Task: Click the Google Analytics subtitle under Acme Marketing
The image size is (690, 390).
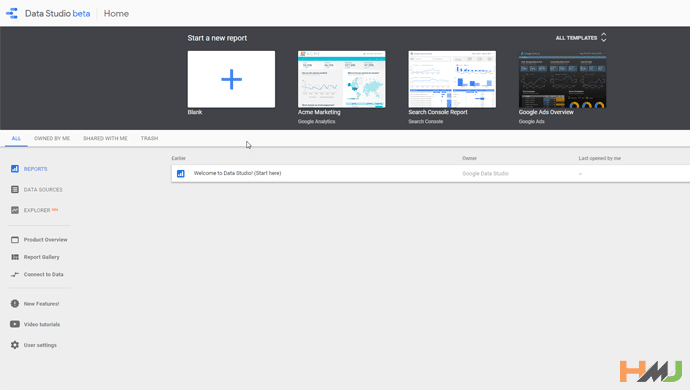Action: (x=316, y=121)
